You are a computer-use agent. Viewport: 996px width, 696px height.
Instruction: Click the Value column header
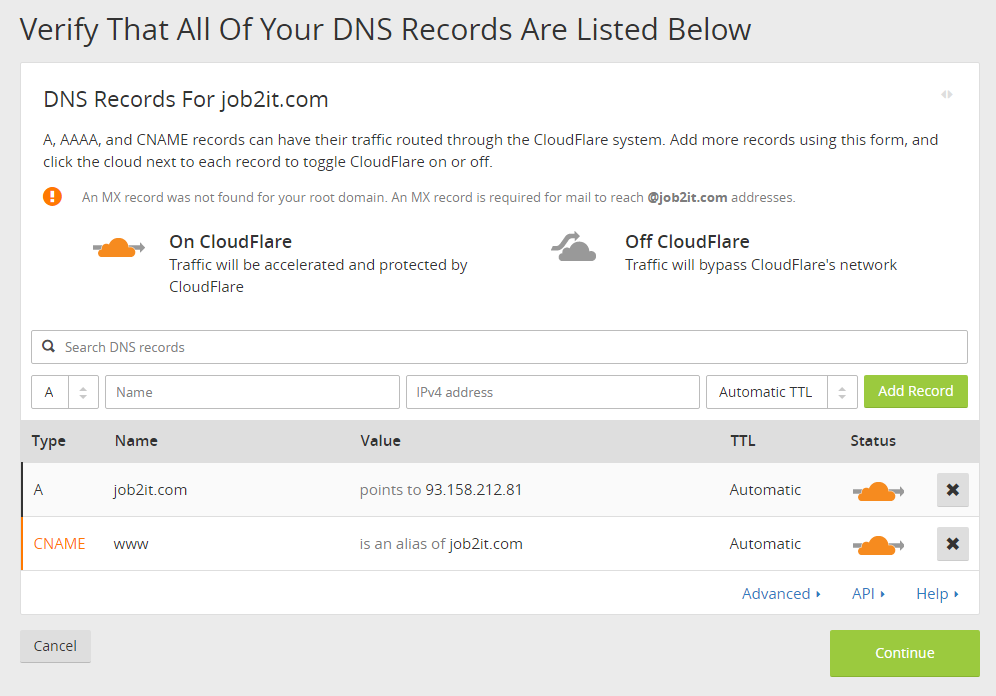point(380,441)
